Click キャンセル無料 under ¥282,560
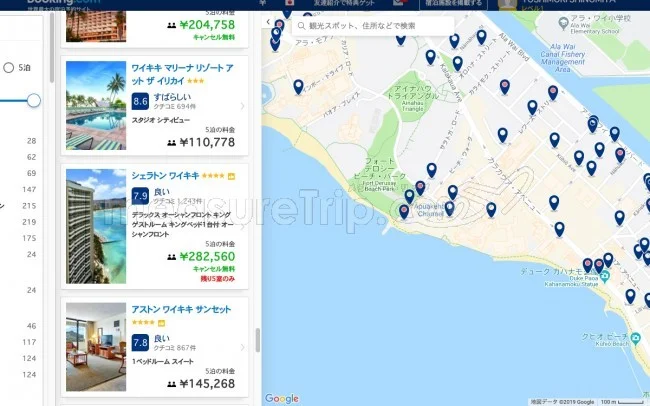Image resolution: width=650 pixels, height=406 pixels. pyautogui.click(x=214, y=269)
